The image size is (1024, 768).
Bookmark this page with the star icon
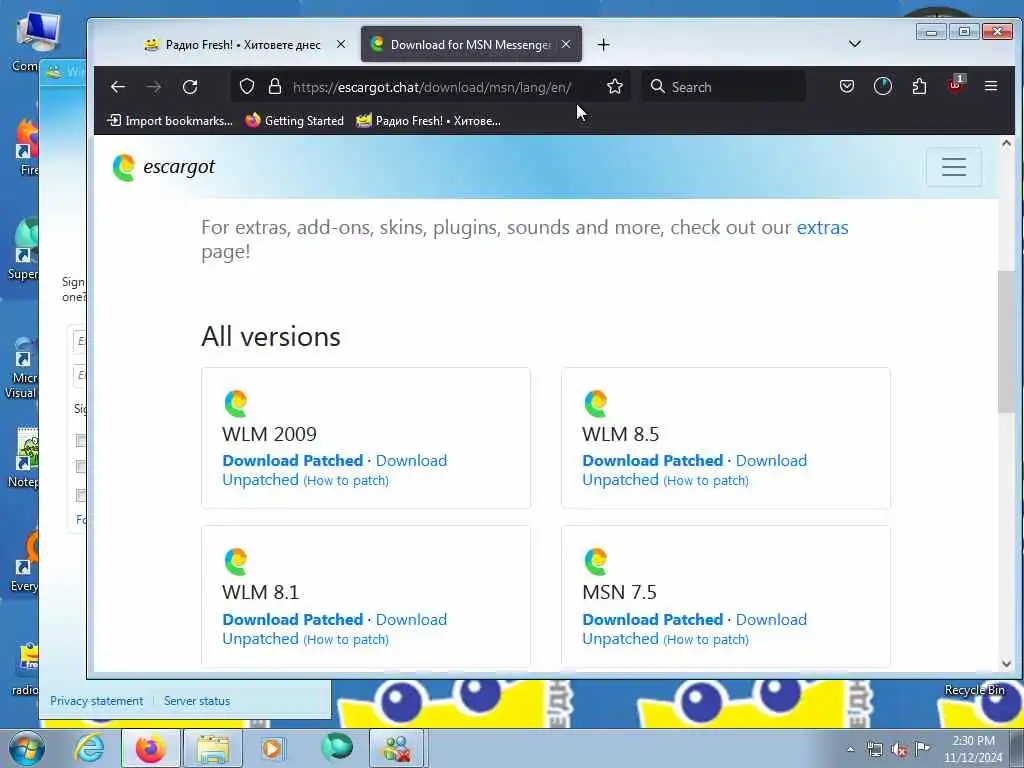(615, 86)
